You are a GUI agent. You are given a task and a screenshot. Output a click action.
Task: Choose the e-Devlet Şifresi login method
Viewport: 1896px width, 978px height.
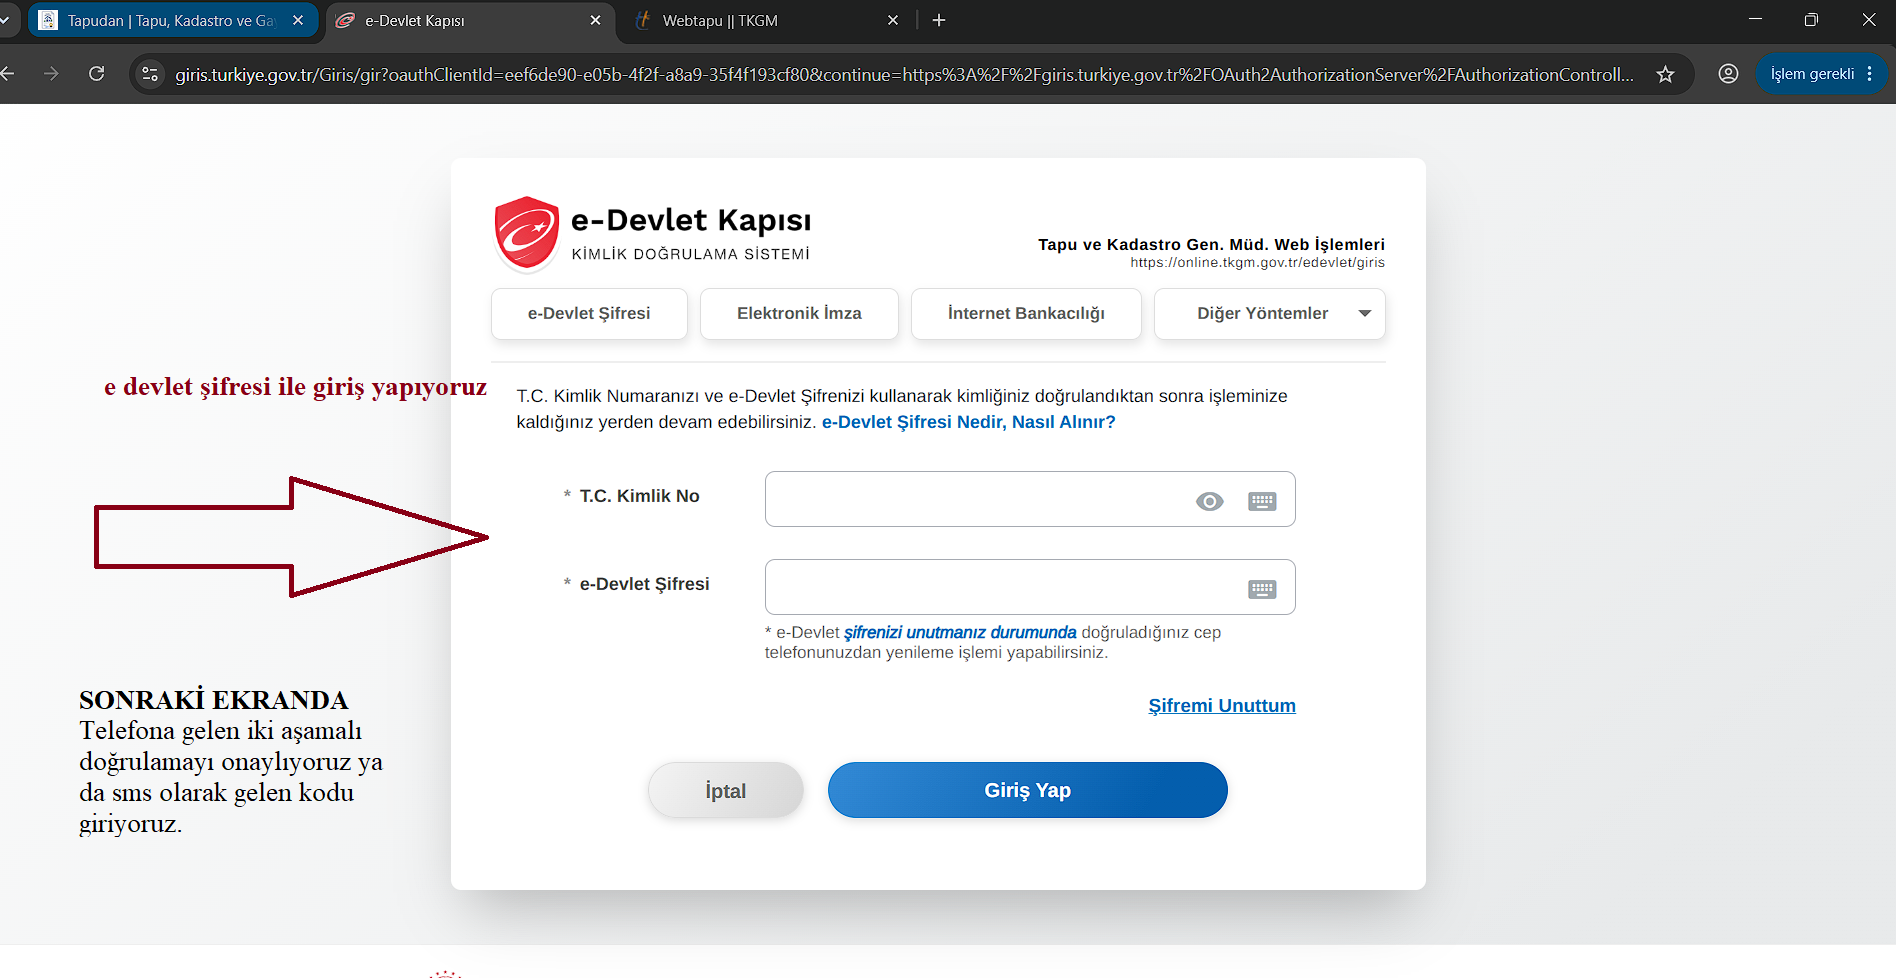coord(589,314)
